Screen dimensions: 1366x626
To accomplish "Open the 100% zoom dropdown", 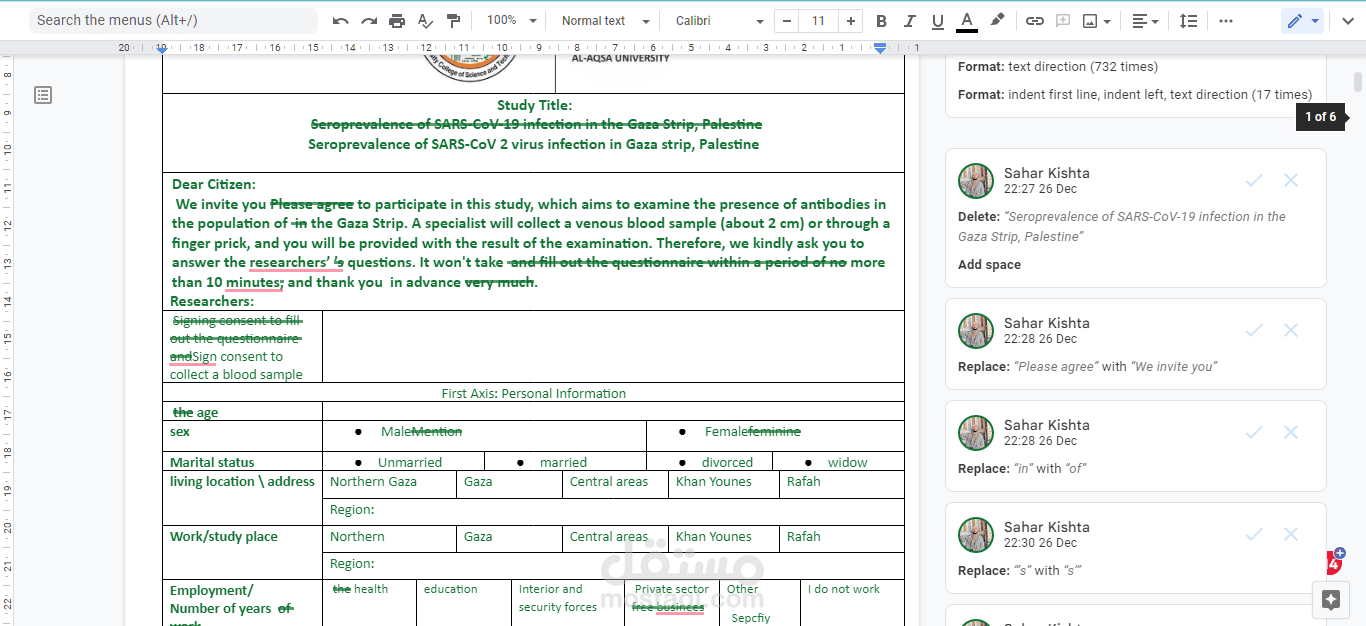I will click(512, 21).
